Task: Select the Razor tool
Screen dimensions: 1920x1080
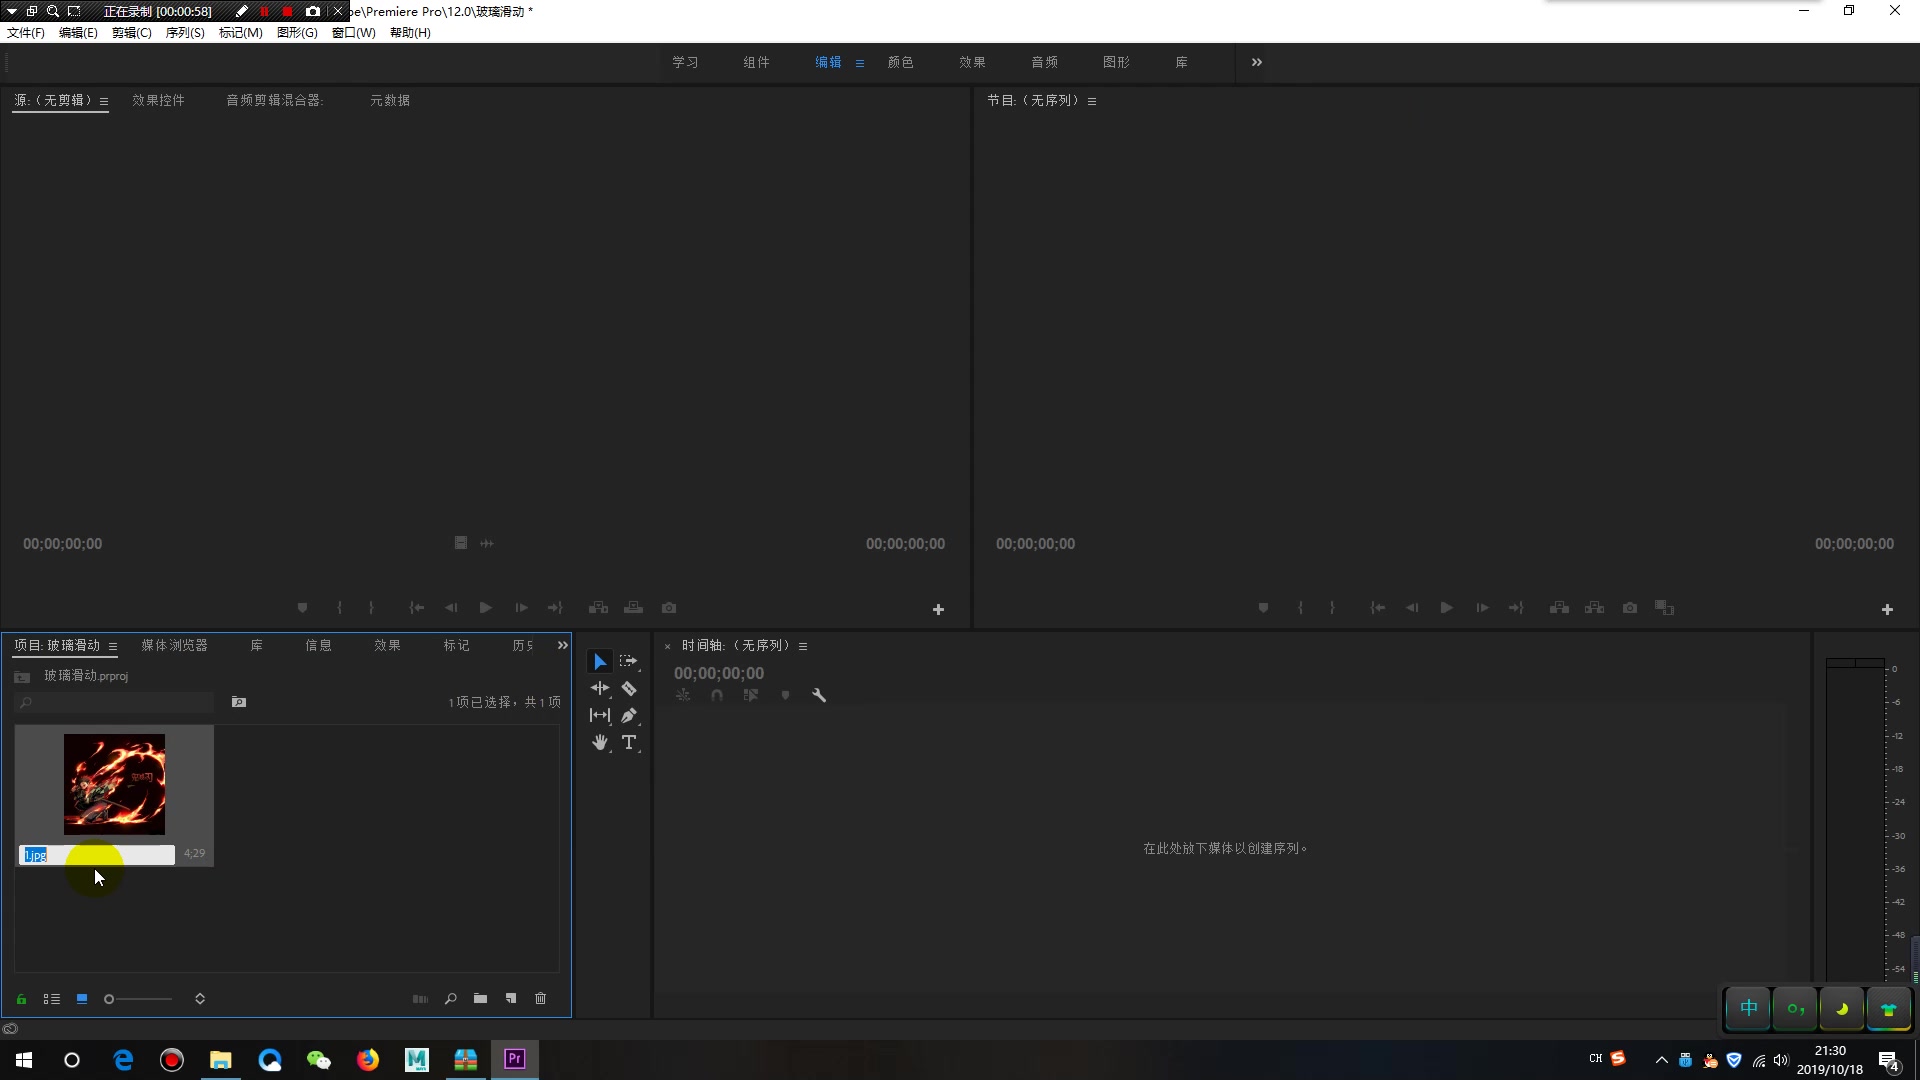Action: tap(629, 689)
